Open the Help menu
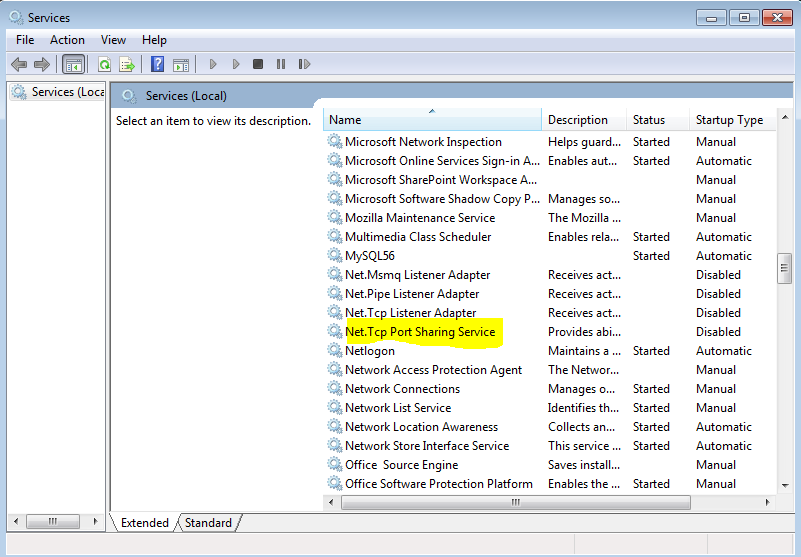The width and height of the screenshot is (801, 557). (154, 40)
